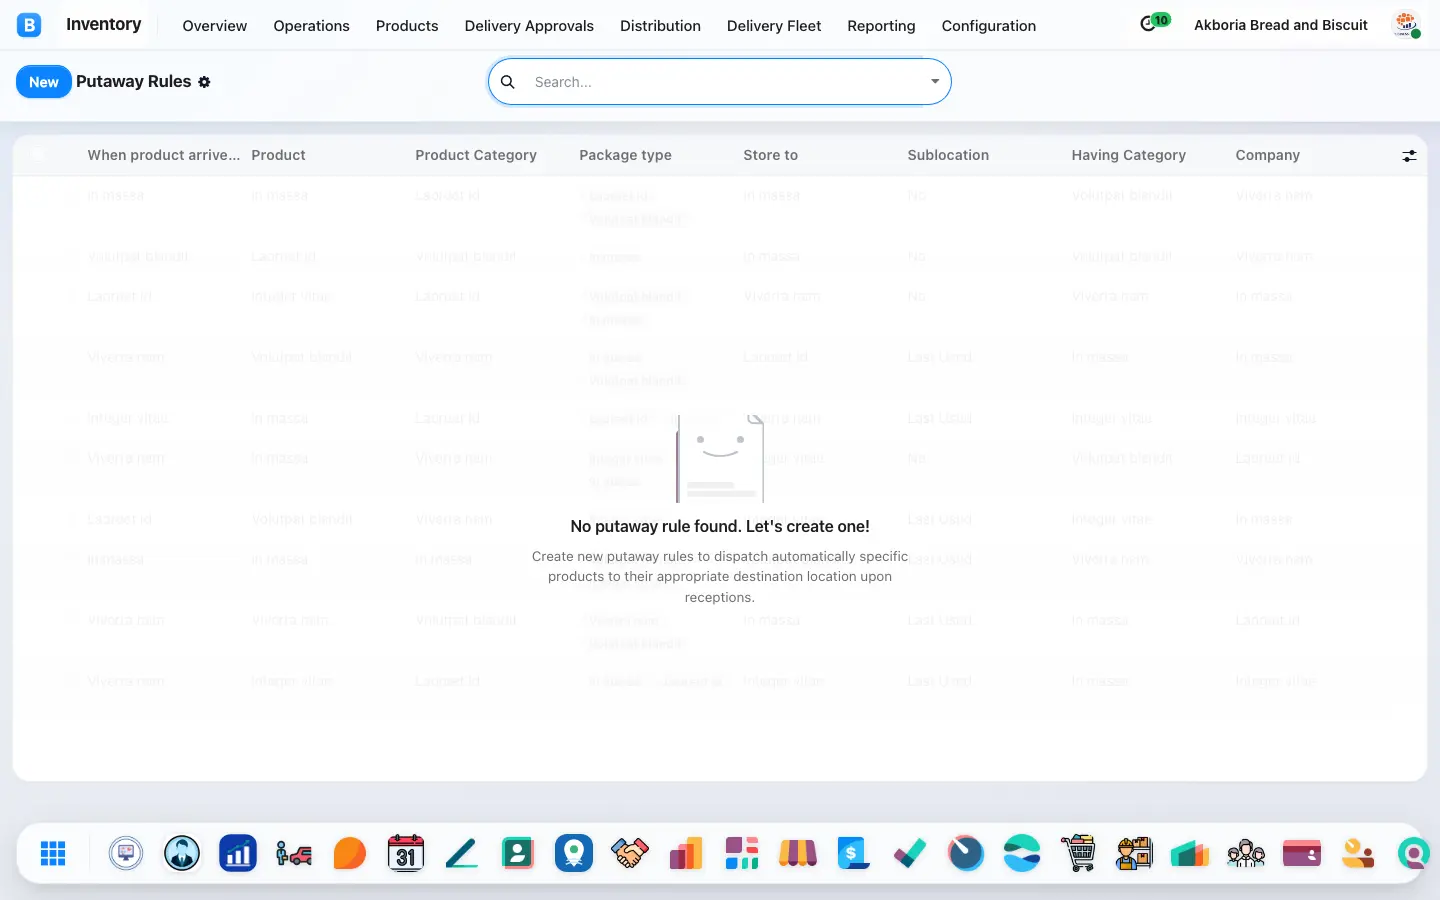Open the man with car app in dock
This screenshot has height=900, width=1440.
tap(294, 853)
